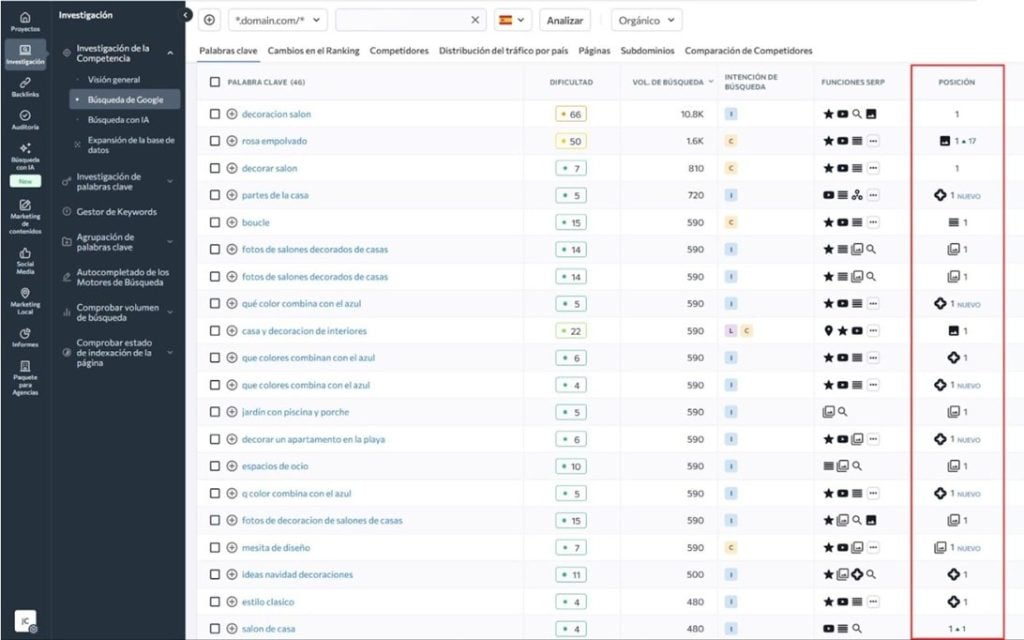Viewport: 1024px width, 640px height.
Task: Change the country using the Spain flag selector
Action: point(513,19)
